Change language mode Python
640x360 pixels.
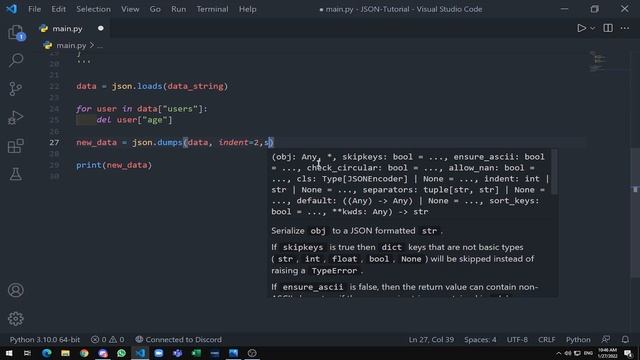point(578,340)
